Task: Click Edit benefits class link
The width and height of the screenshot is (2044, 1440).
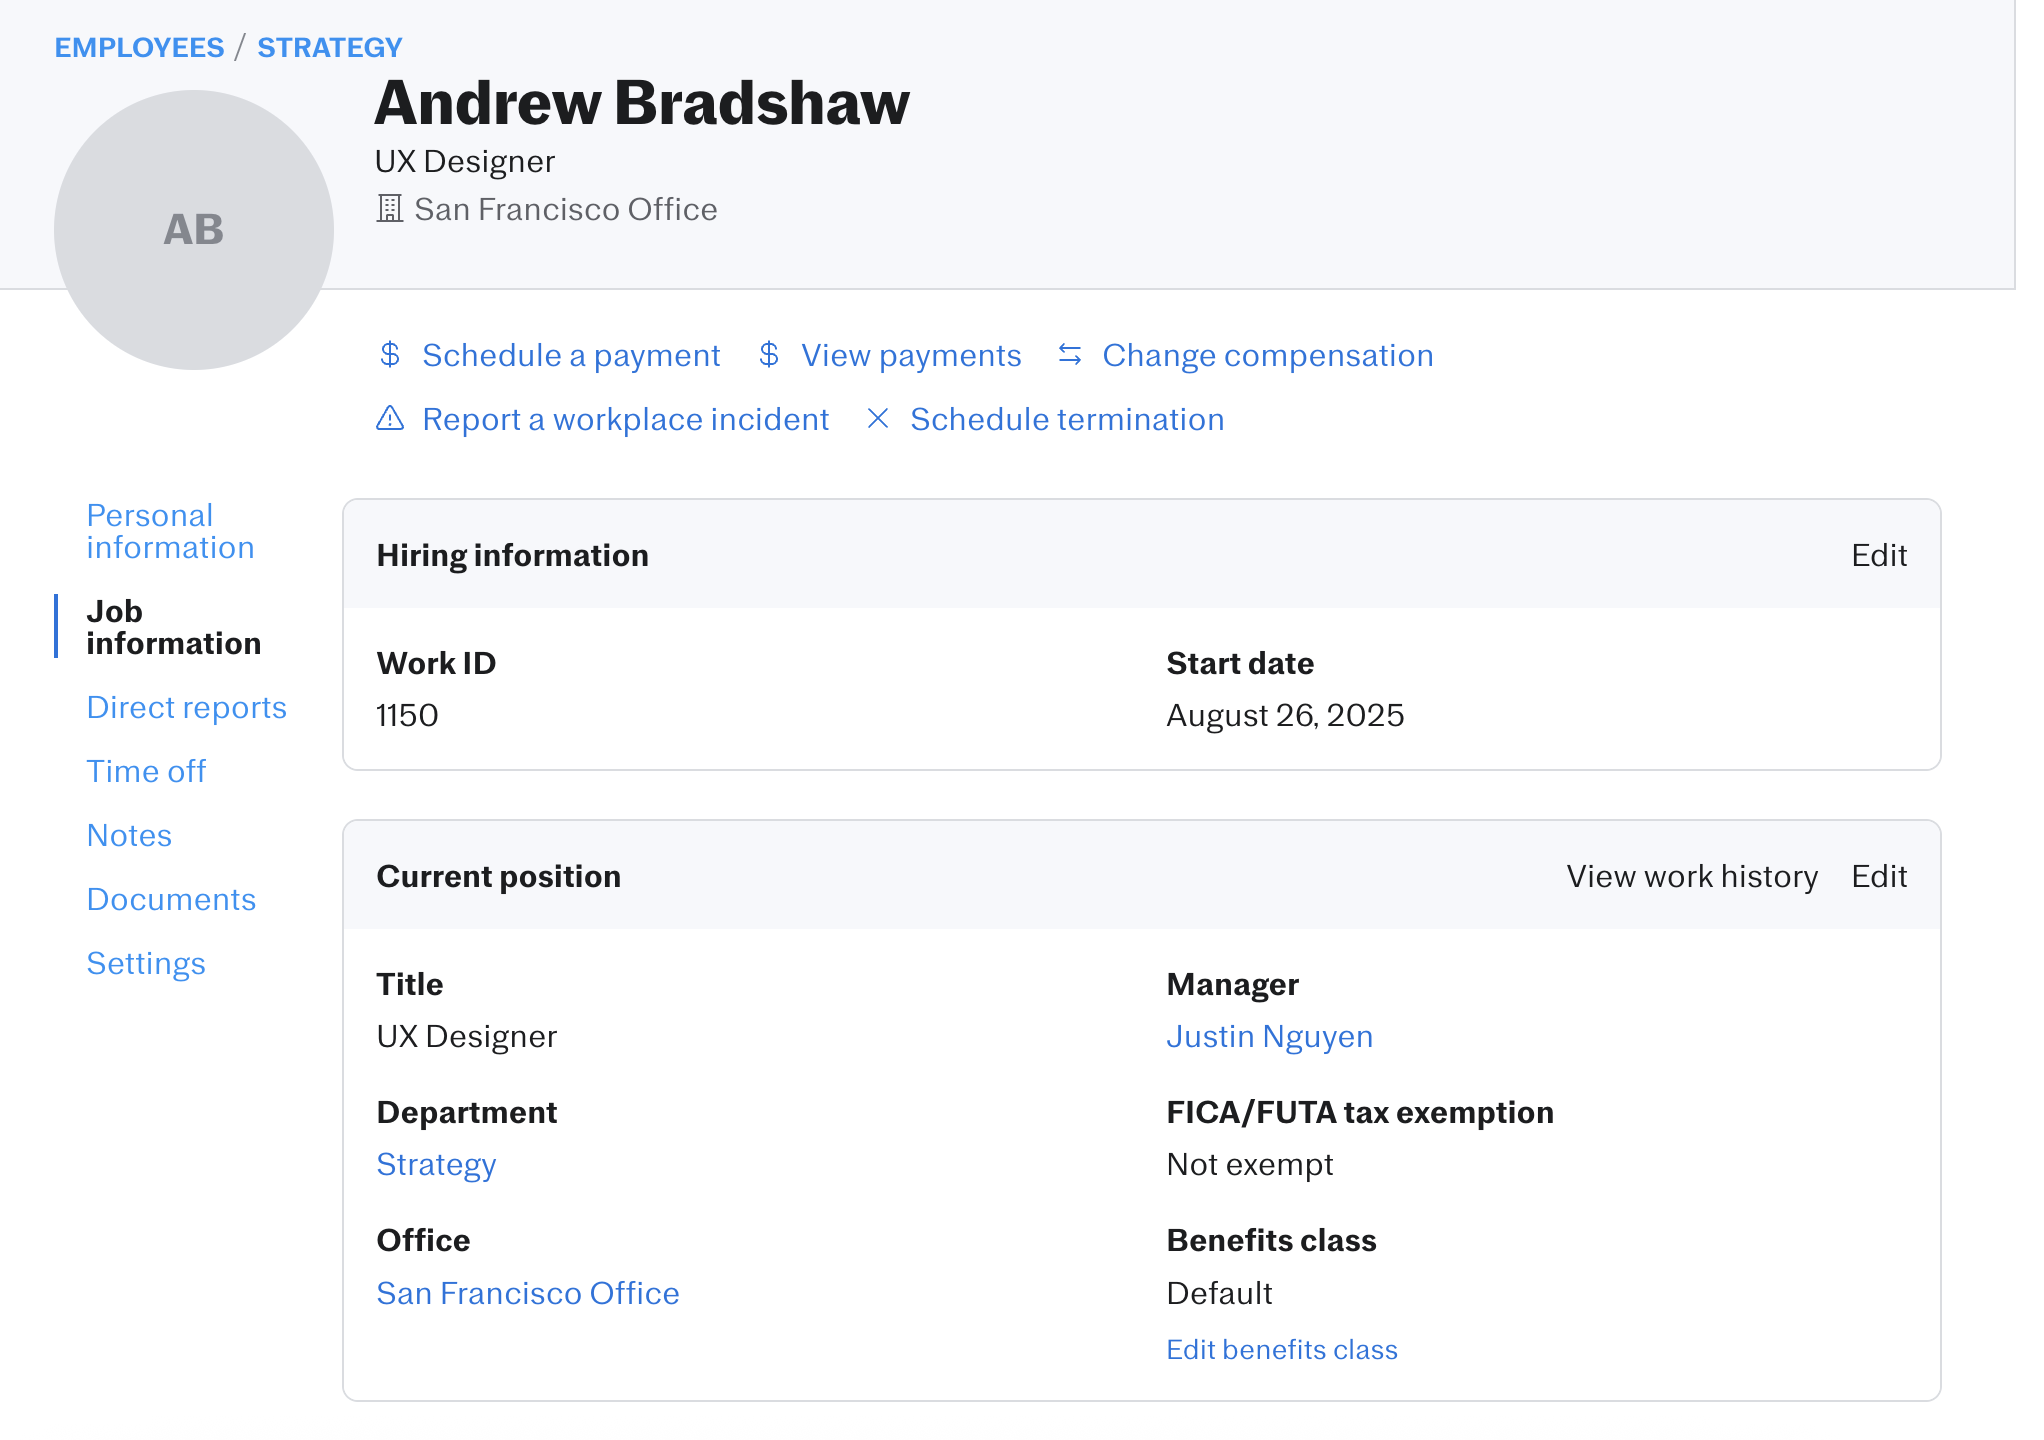Action: click(x=1281, y=1349)
